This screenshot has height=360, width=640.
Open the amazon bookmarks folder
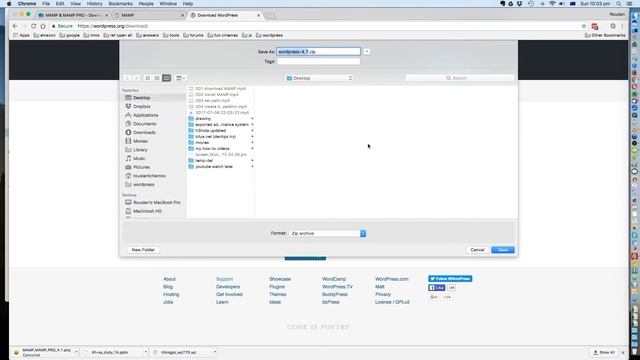[44, 36]
